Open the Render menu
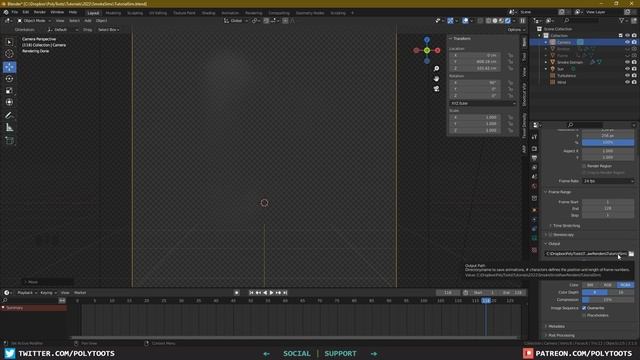Image resolution: width=640 pixels, height=360 pixels. 40,12
